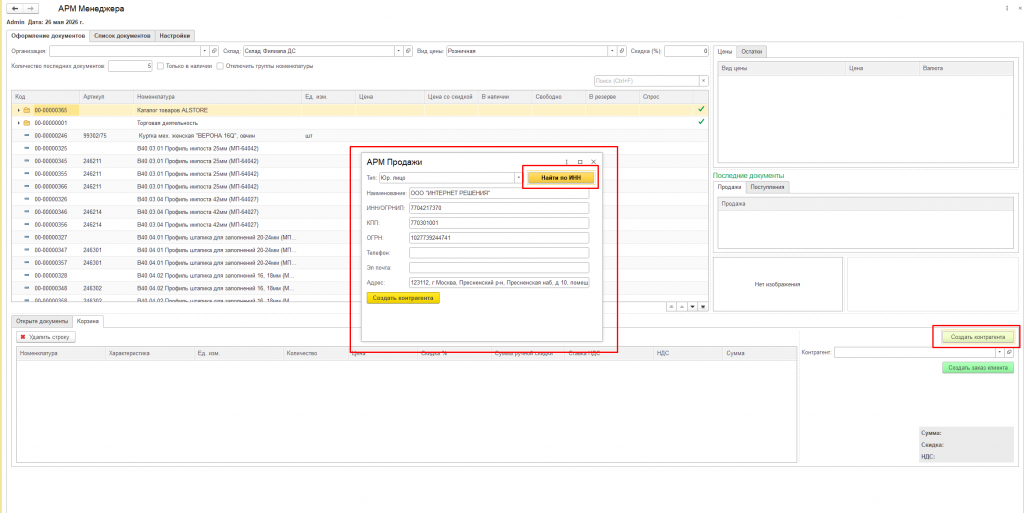Expand the Торговая деятельность group
1024x513 pixels.
18,123
